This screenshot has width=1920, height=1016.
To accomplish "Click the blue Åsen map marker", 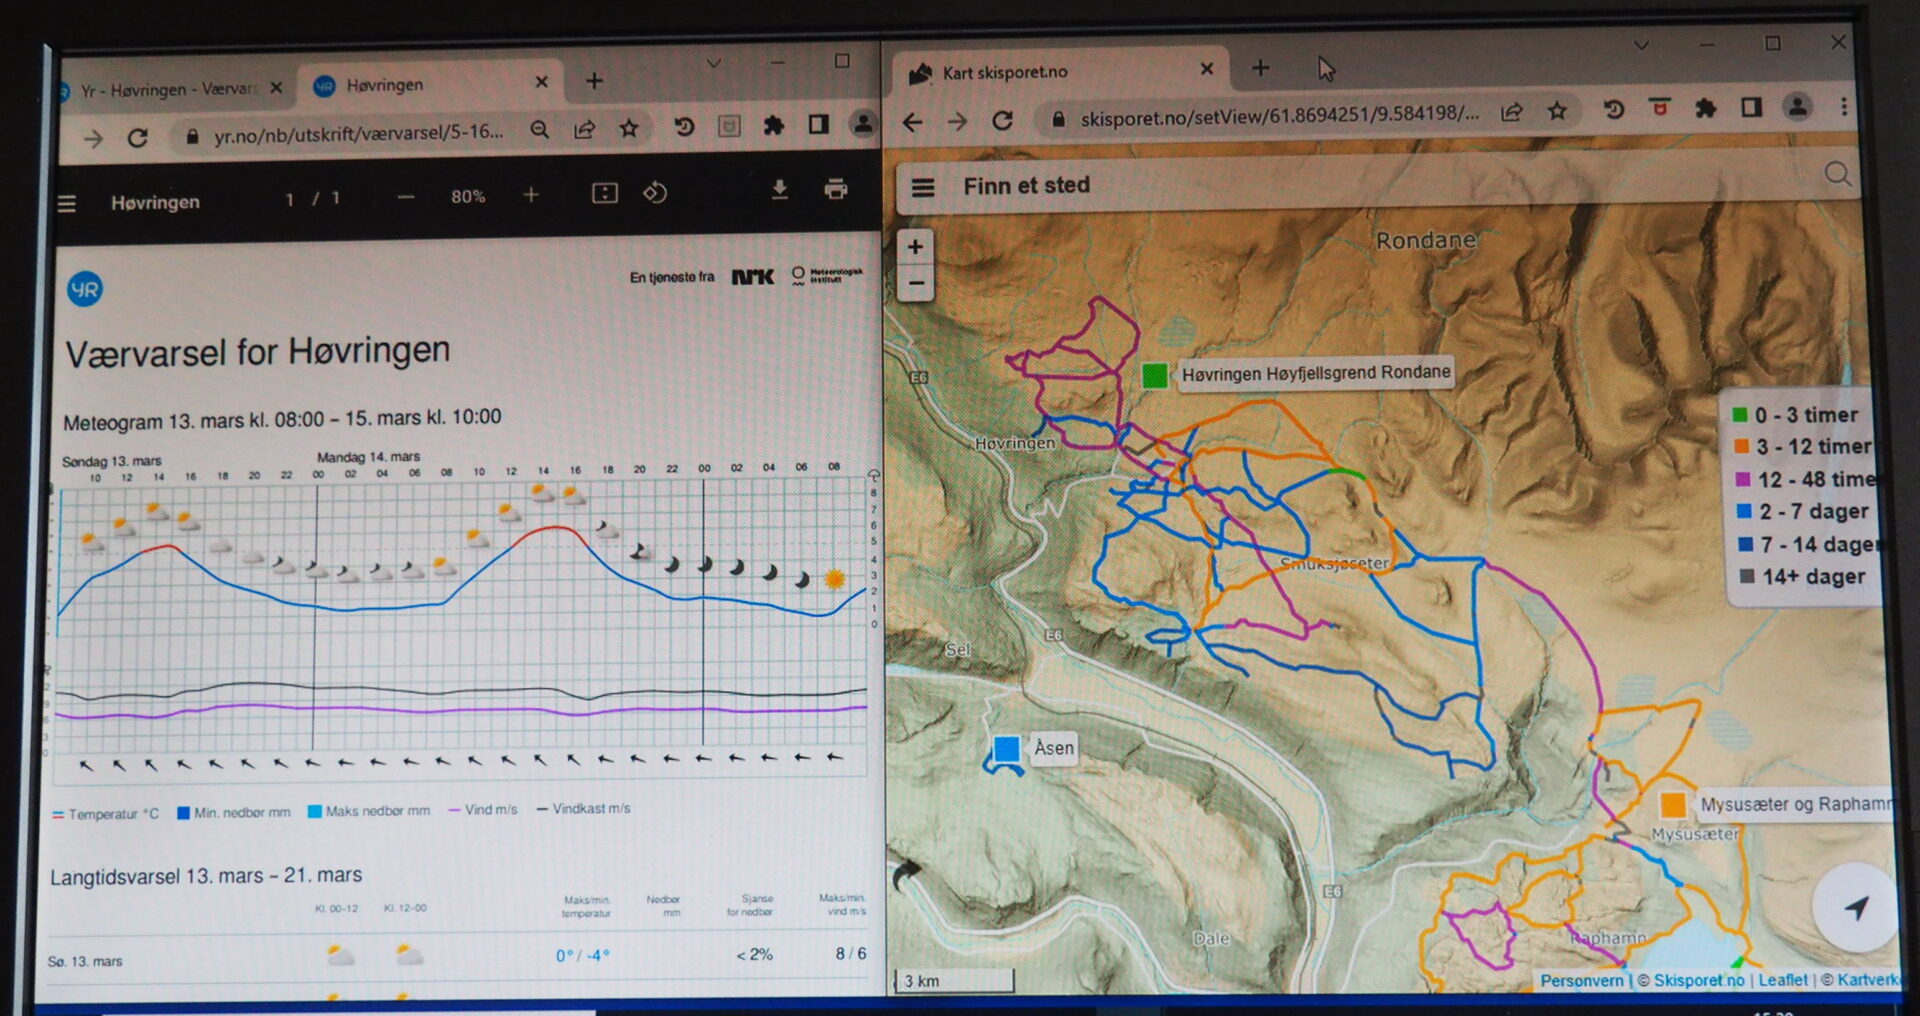I will pos(1006,749).
